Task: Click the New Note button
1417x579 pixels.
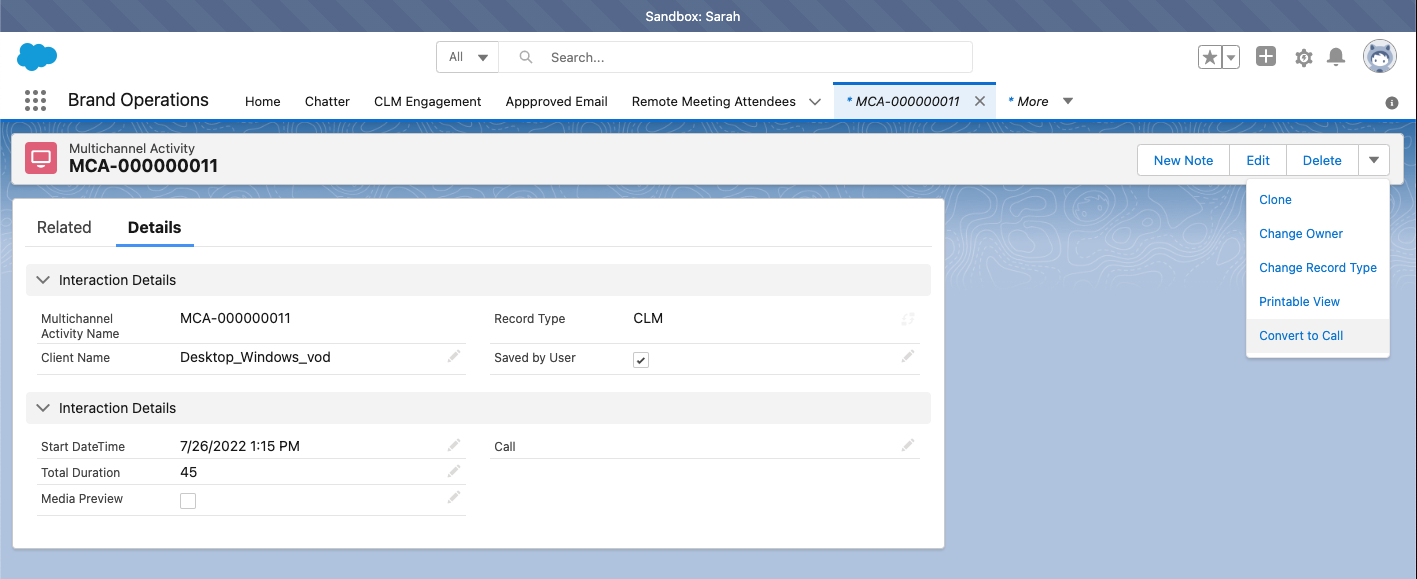Action: pos(1183,160)
